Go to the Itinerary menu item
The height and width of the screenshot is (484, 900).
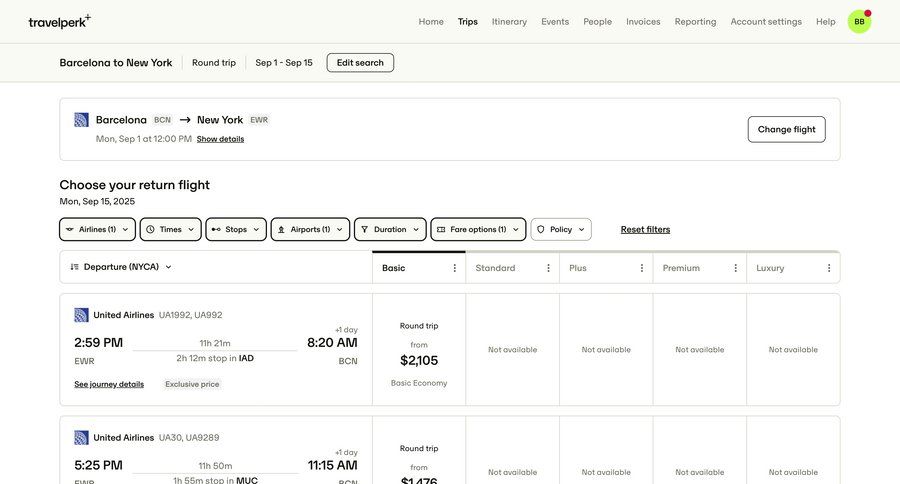(509, 21)
